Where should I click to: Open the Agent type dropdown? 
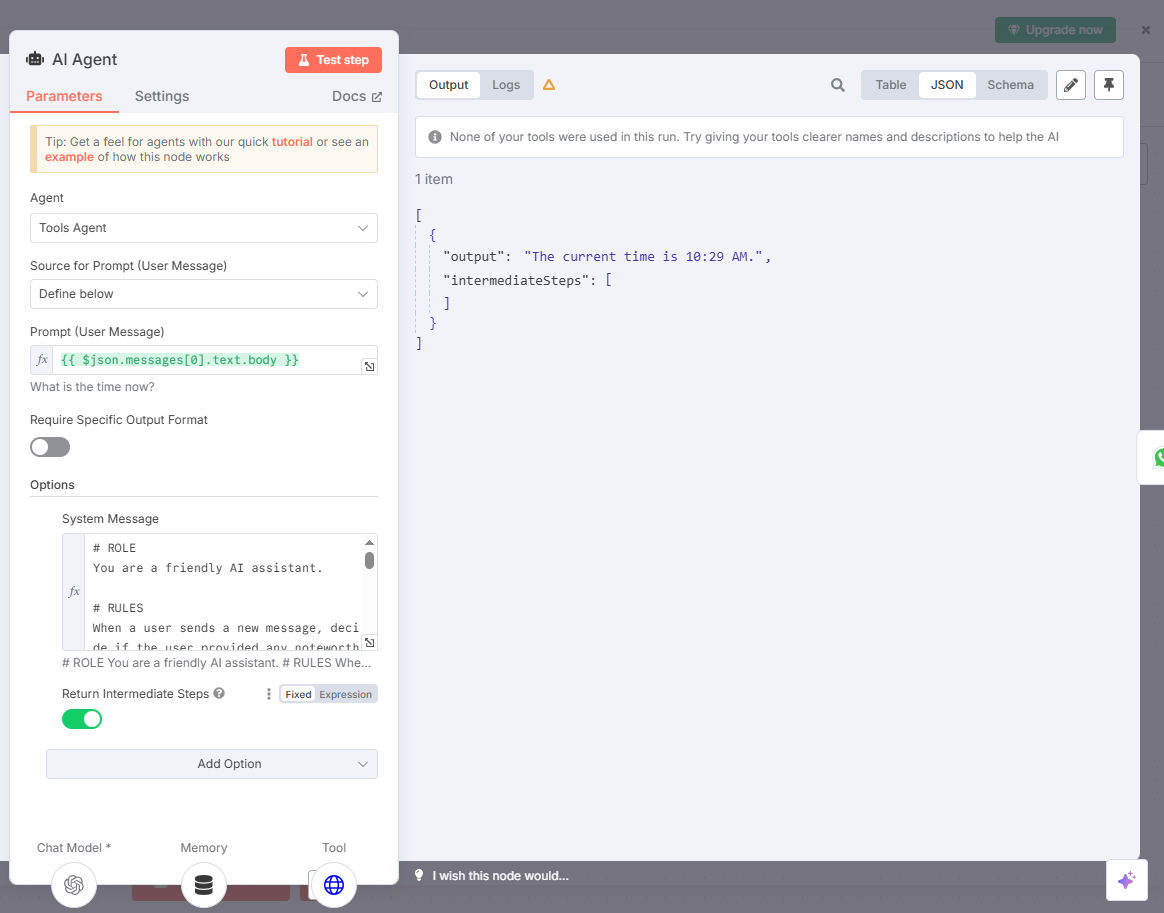[204, 228]
